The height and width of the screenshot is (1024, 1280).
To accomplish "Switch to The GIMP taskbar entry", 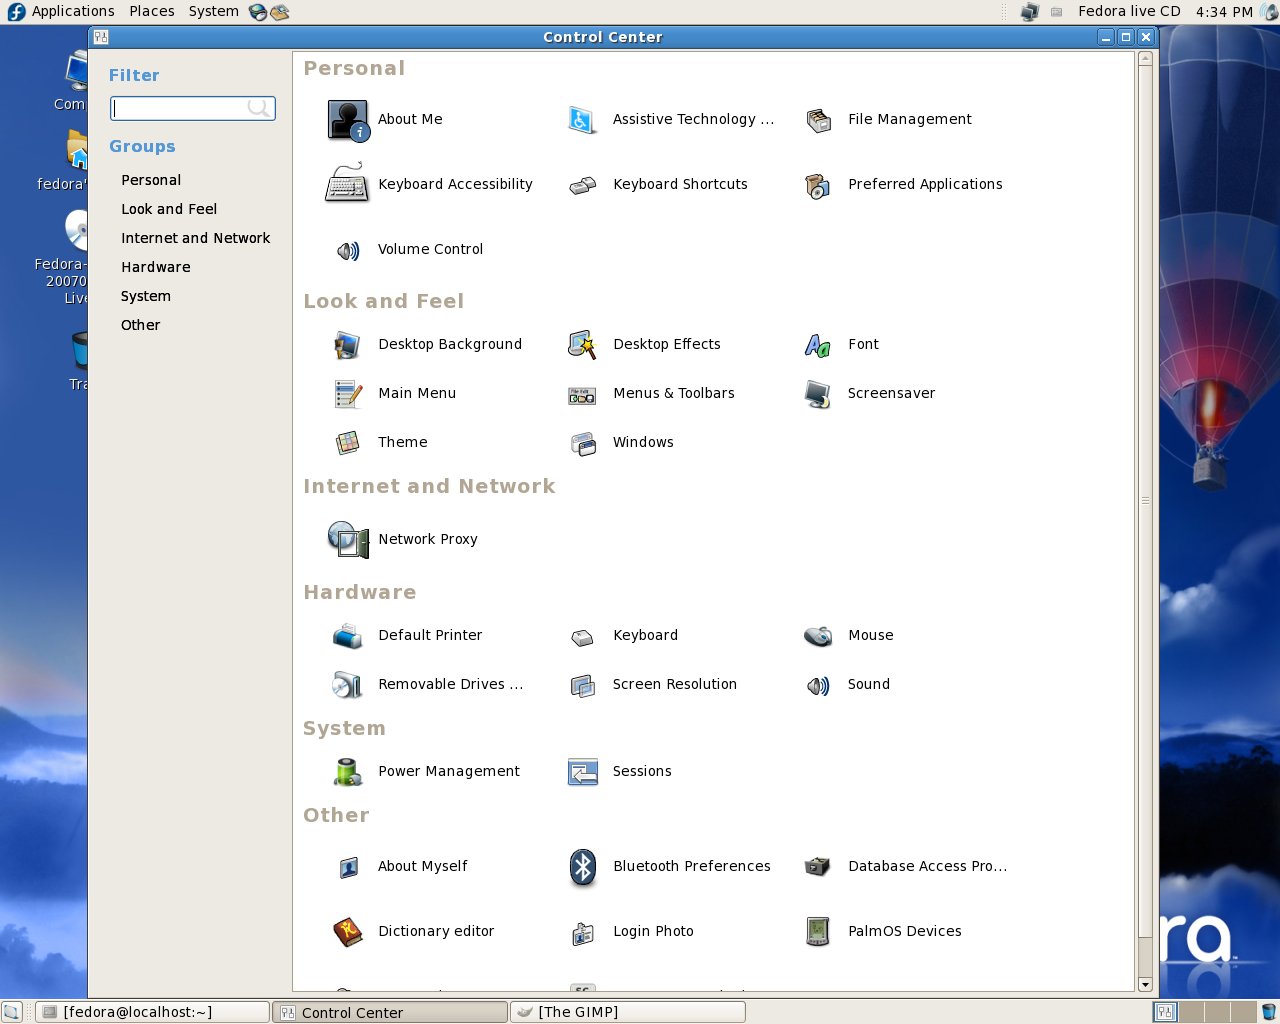I will click(x=628, y=1012).
